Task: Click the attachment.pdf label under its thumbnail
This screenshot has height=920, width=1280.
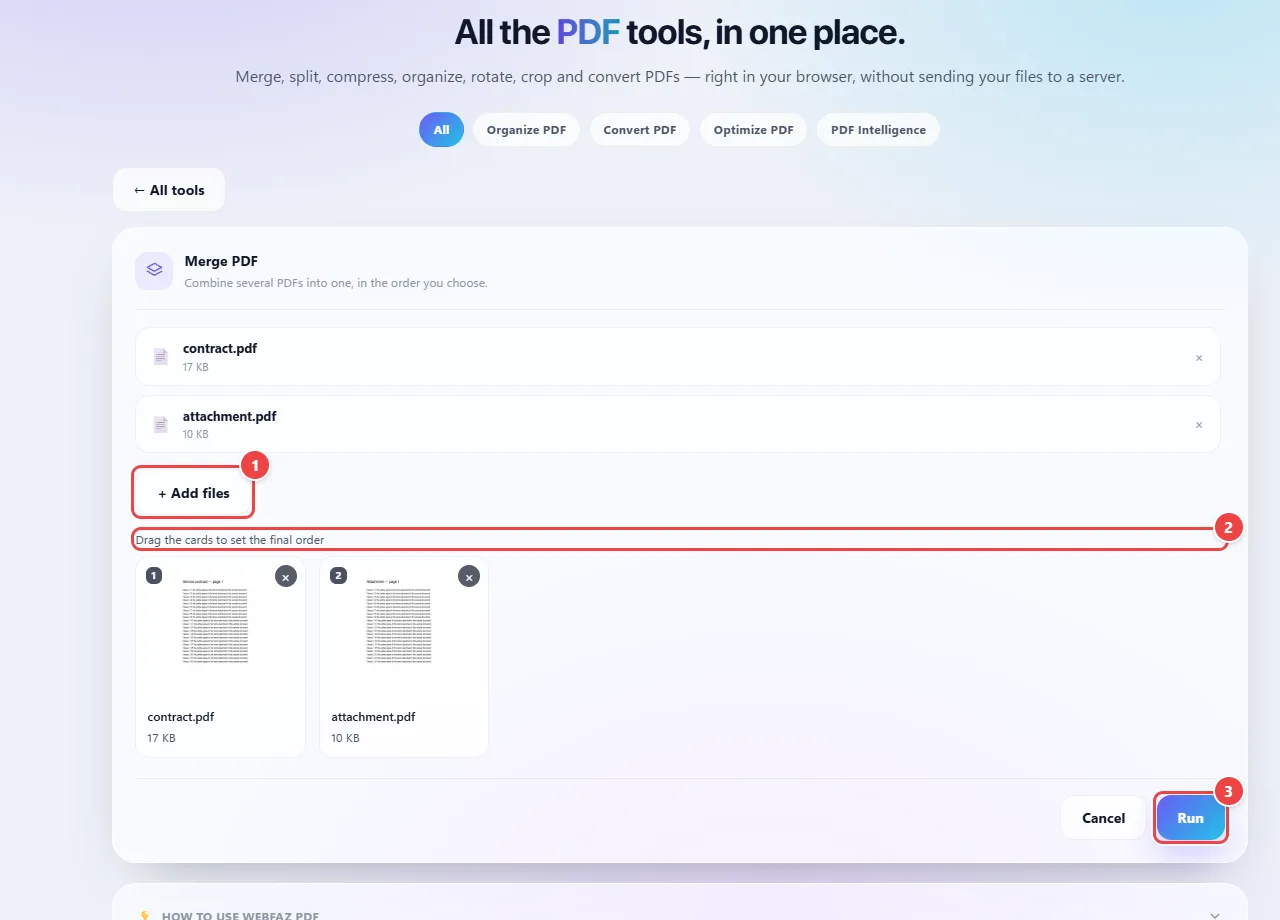Action: point(373,717)
